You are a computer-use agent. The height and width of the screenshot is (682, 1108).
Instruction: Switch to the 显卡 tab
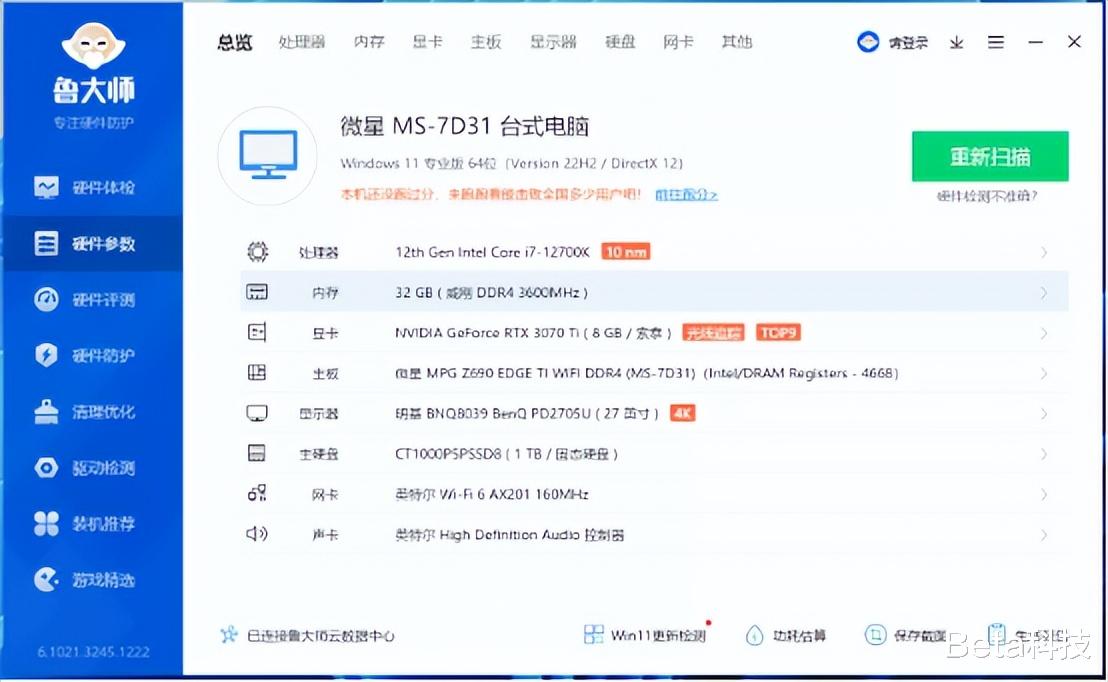[427, 42]
